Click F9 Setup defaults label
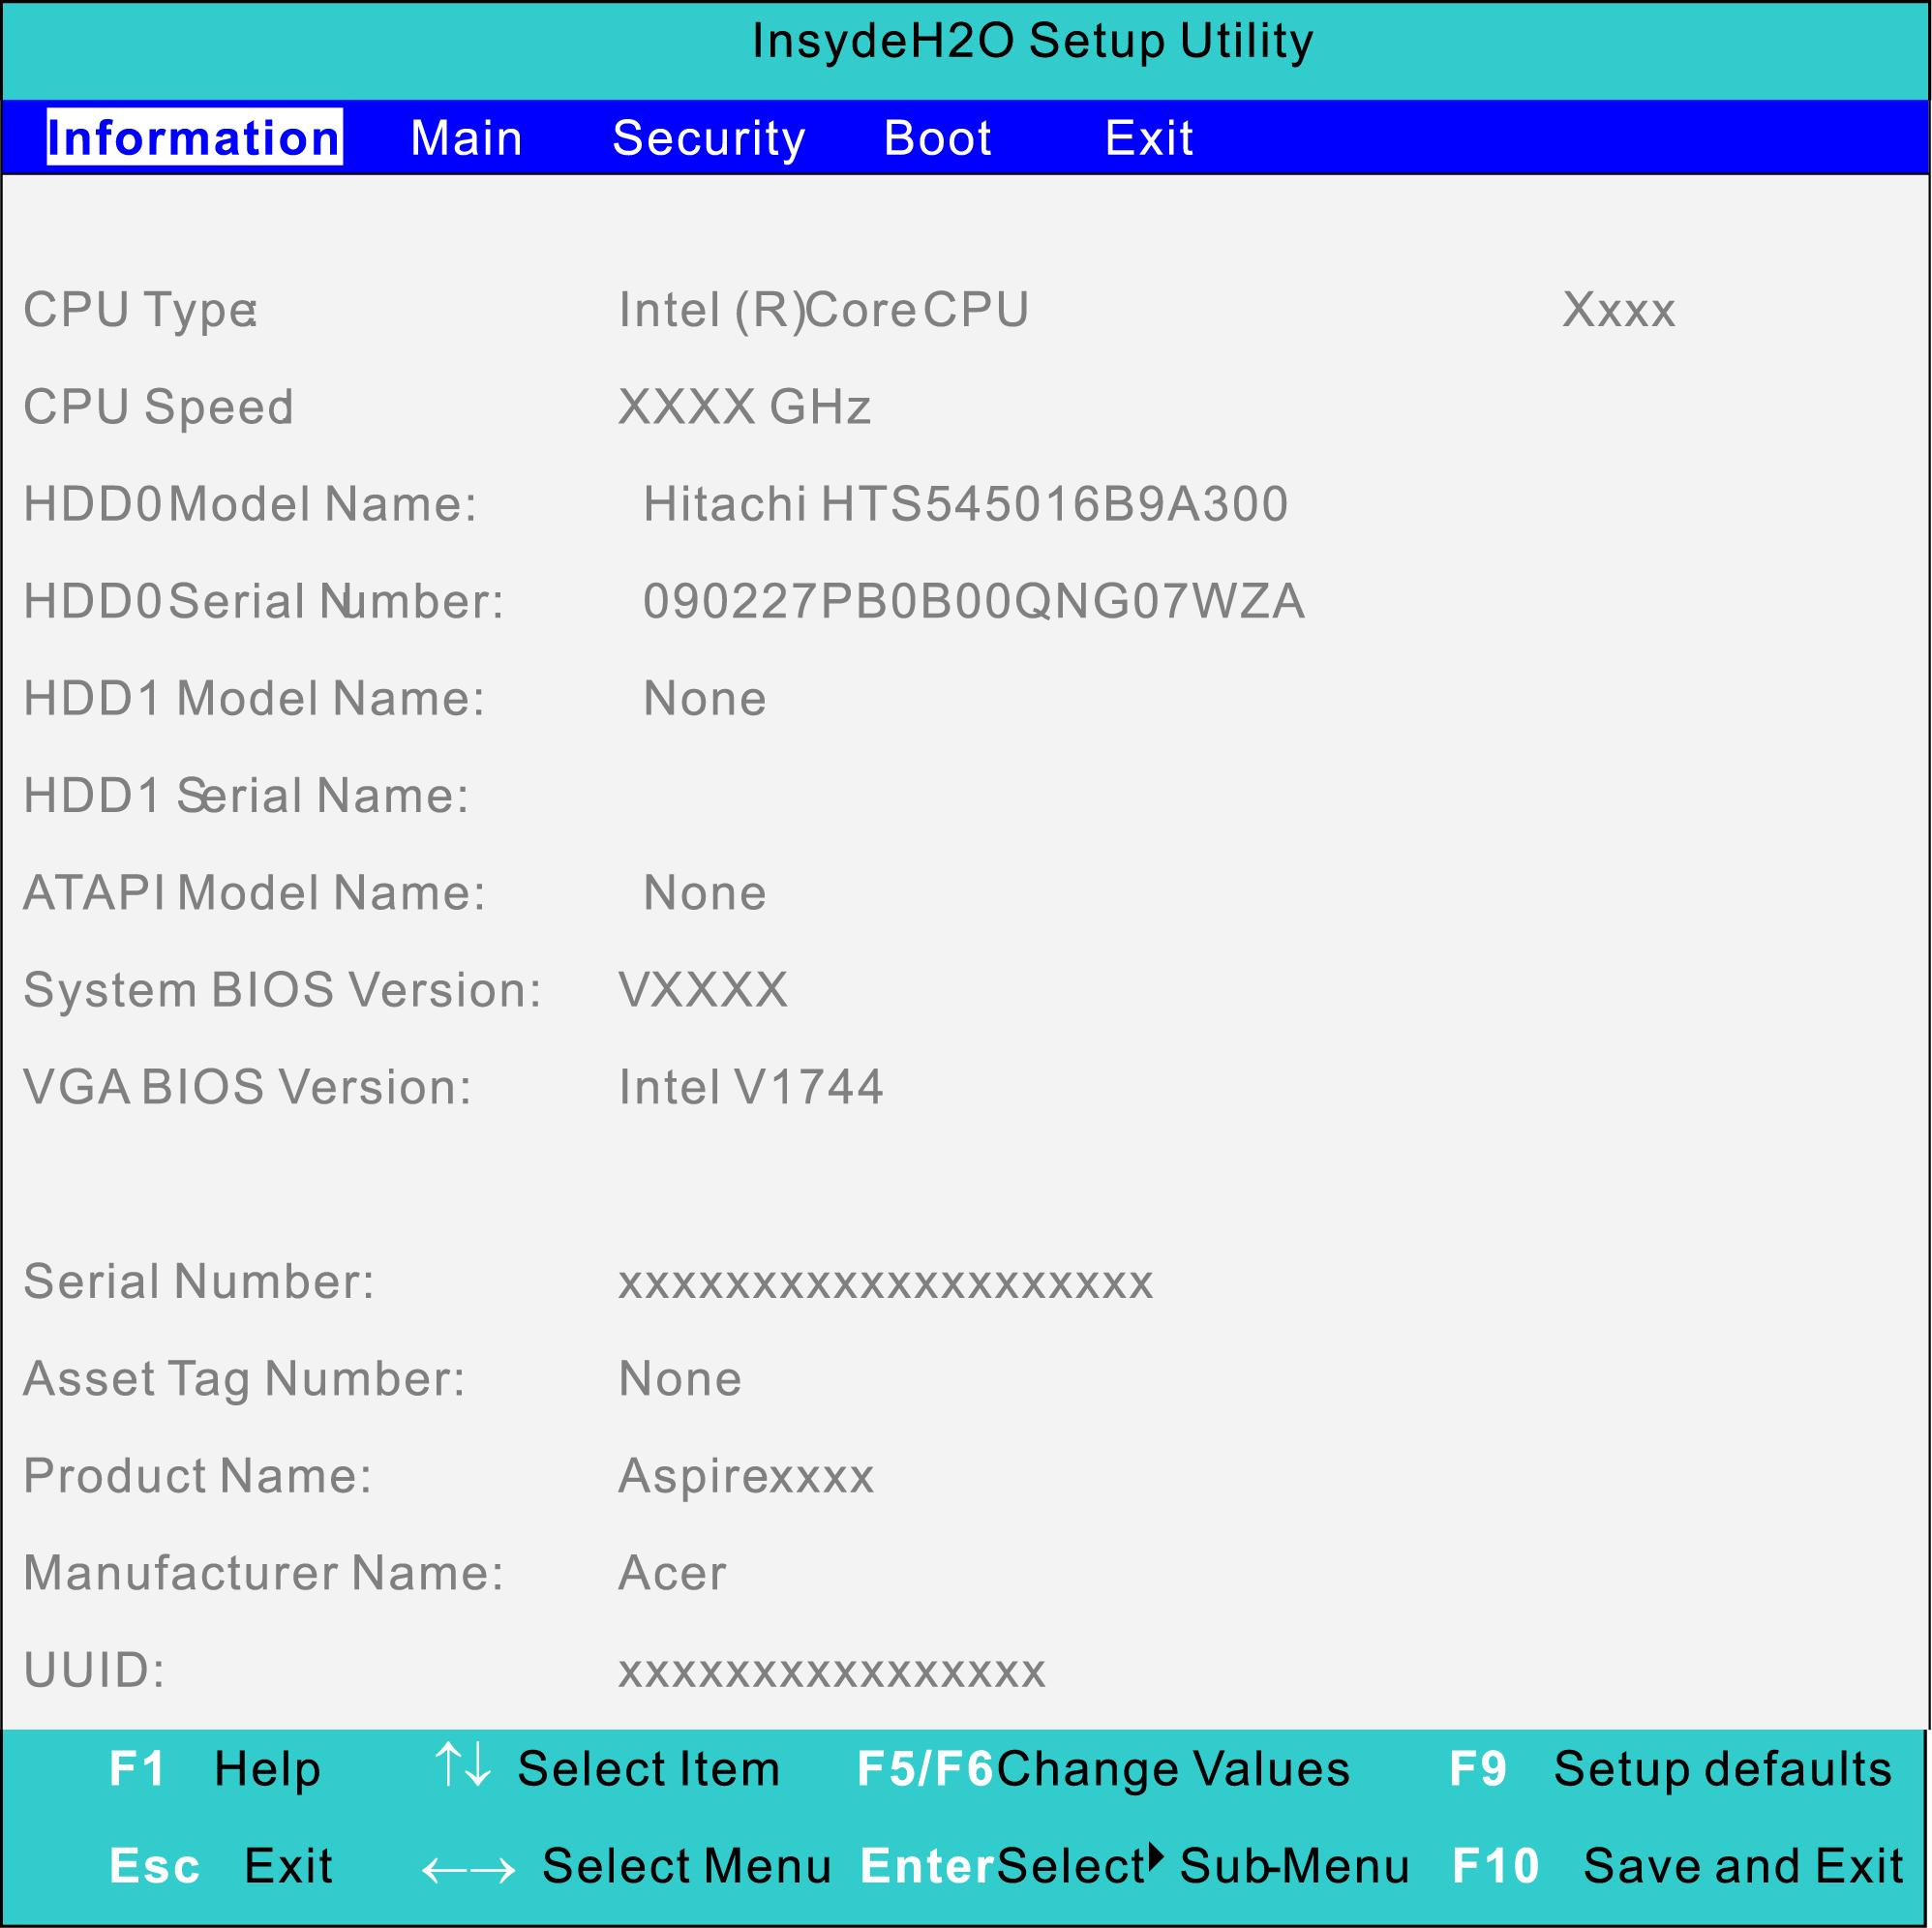1932x1928 pixels. (x=1670, y=1769)
